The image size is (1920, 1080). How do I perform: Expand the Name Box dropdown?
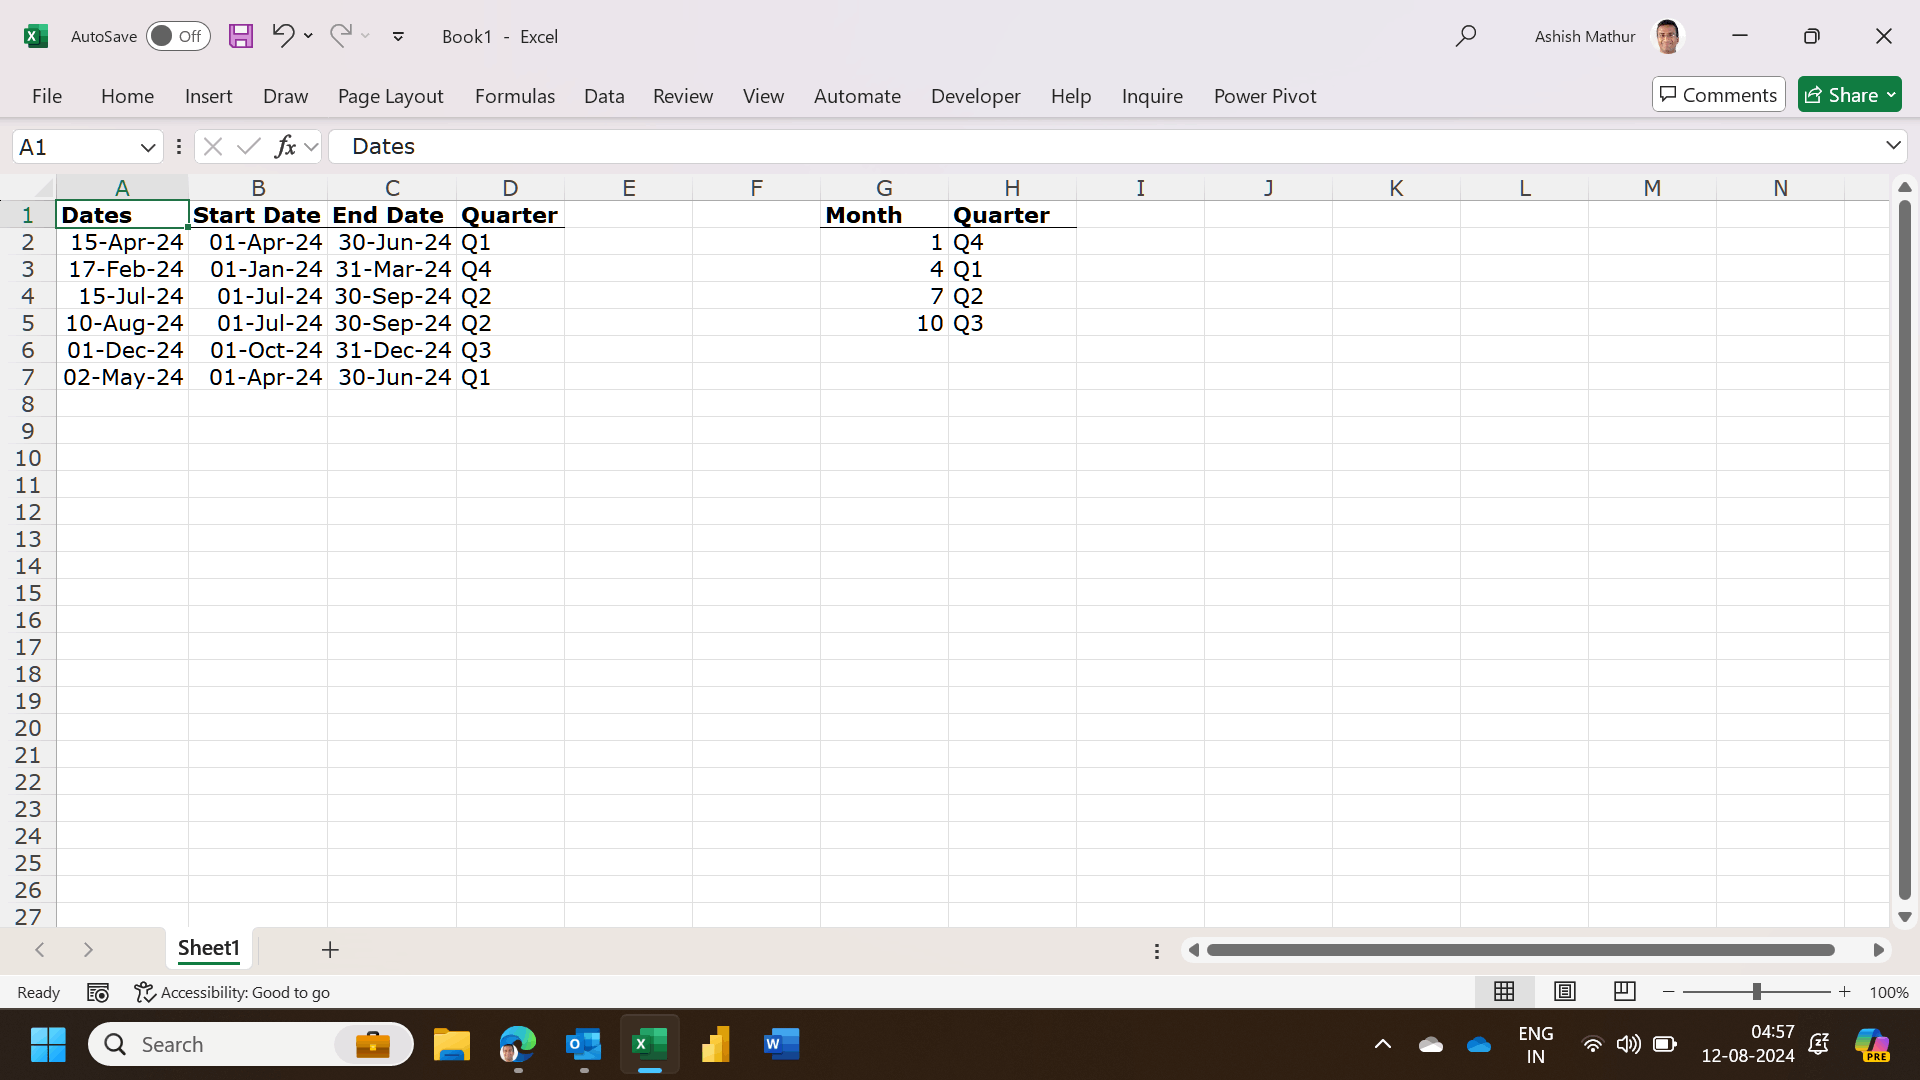pyautogui.click(x=148, y=147)
